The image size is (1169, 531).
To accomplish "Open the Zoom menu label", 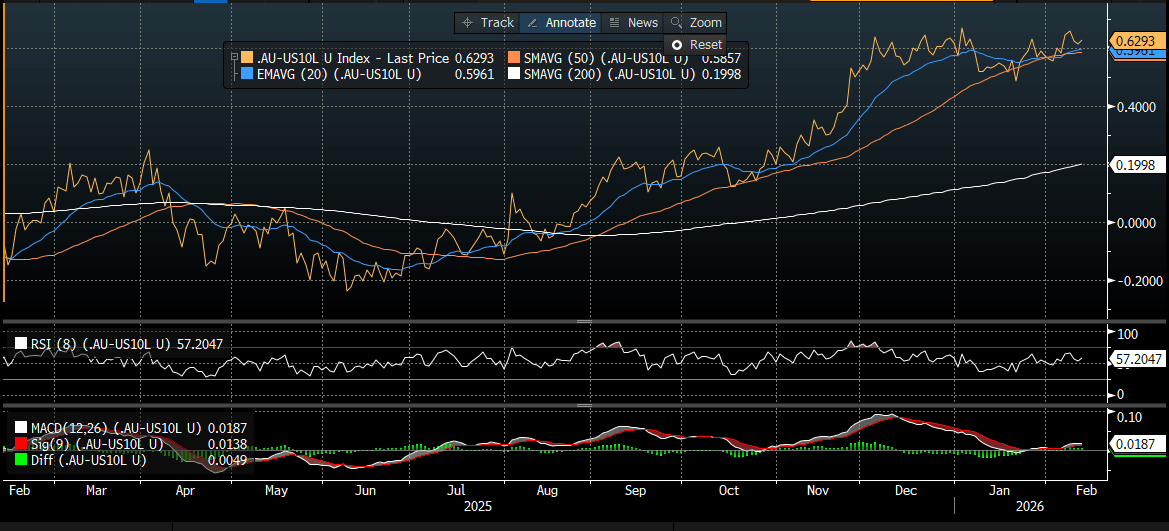I will coord(705,23).
